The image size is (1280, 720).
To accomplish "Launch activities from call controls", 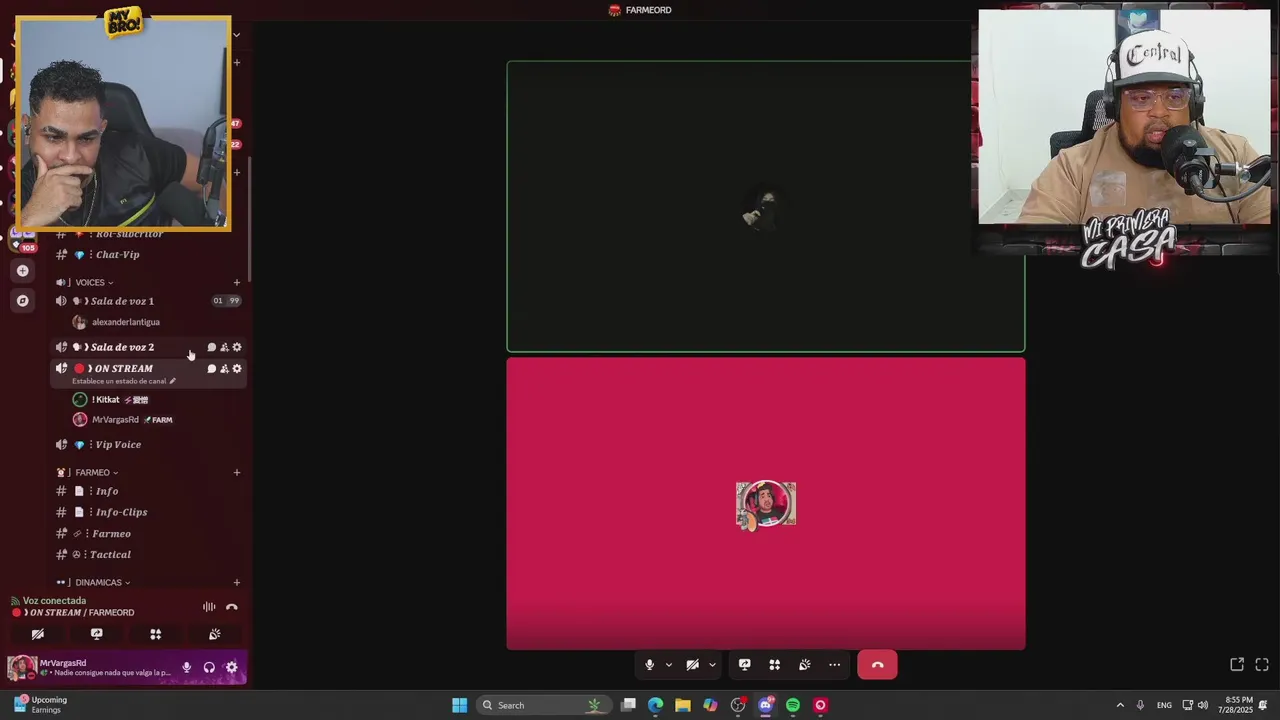I will tap(775, 665).
